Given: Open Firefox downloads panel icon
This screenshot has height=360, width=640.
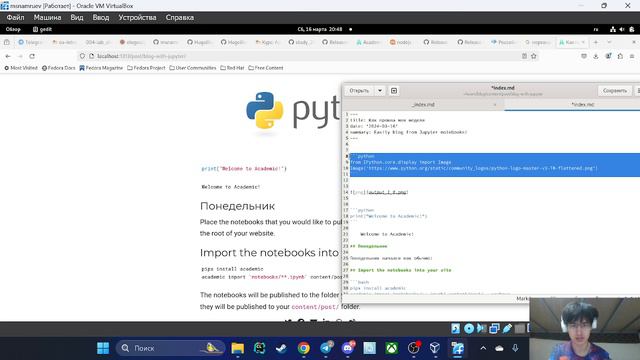Looking at the screenshot, I should pyautogui.click(x=596, y=56).
